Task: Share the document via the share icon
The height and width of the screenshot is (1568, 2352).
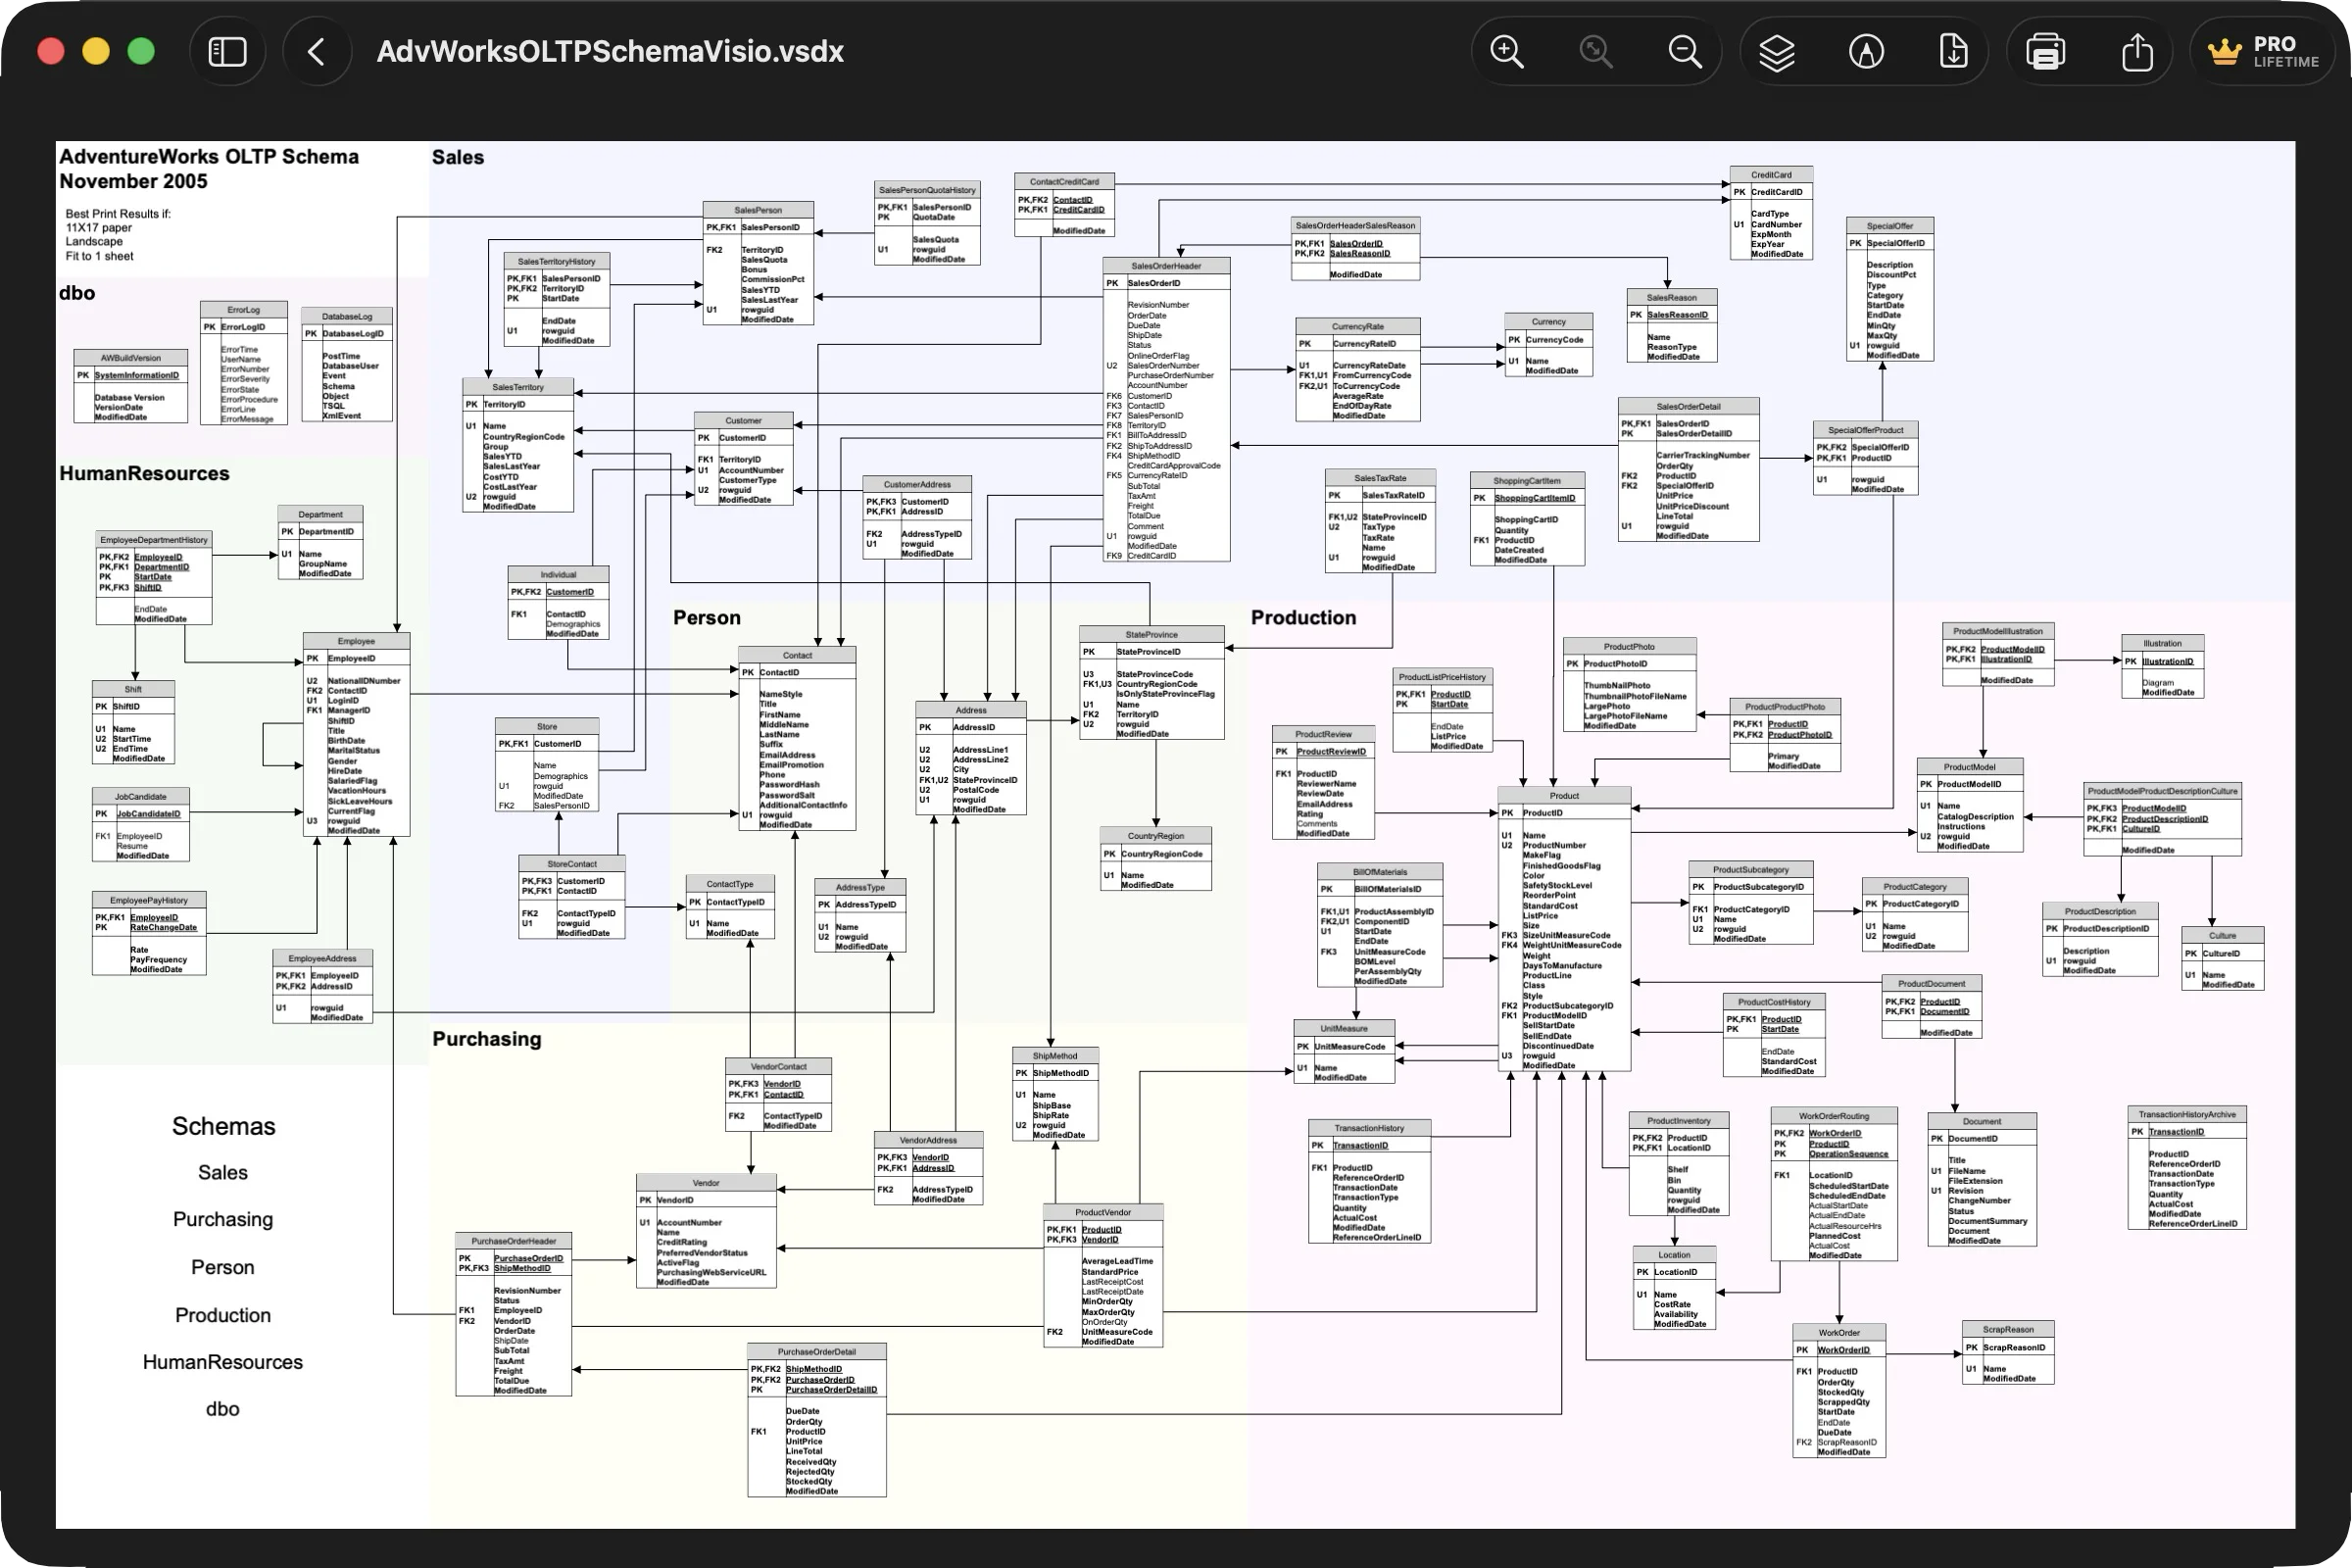Action: 2138,50
